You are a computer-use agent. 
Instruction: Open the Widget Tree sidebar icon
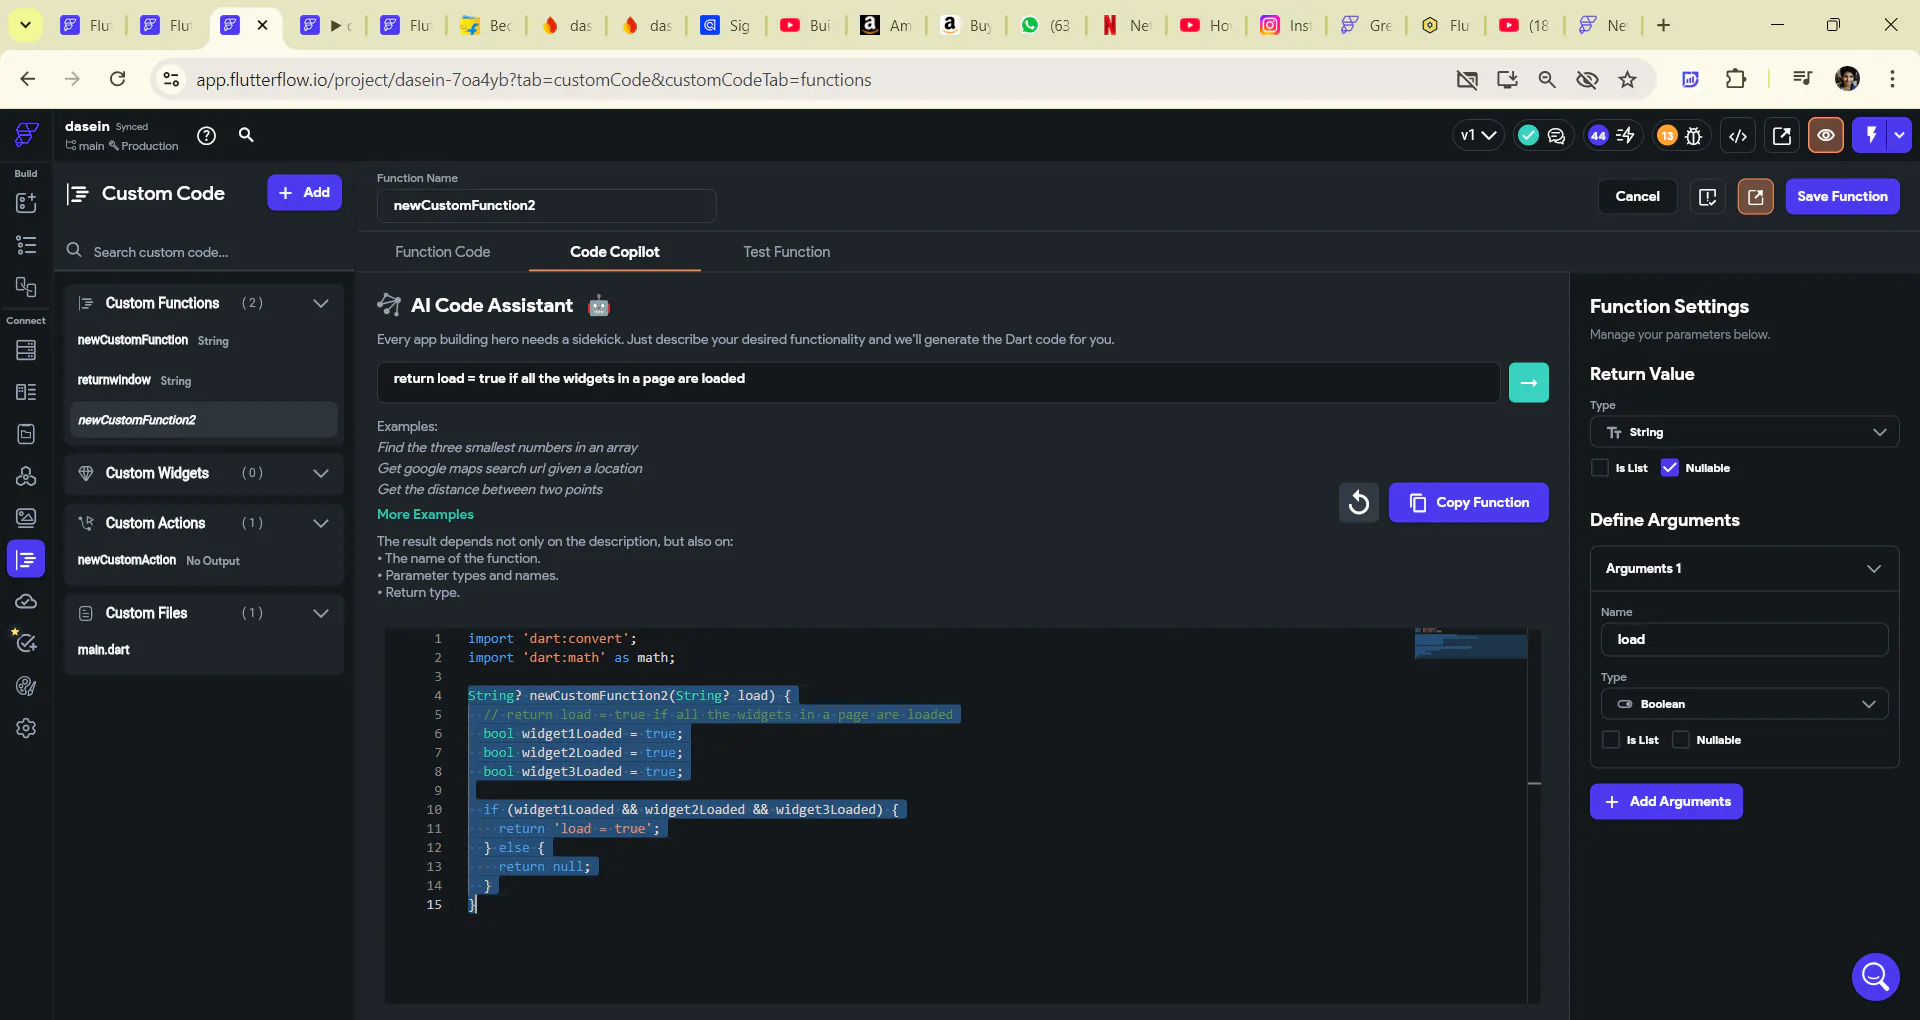[x=26, y=245]
